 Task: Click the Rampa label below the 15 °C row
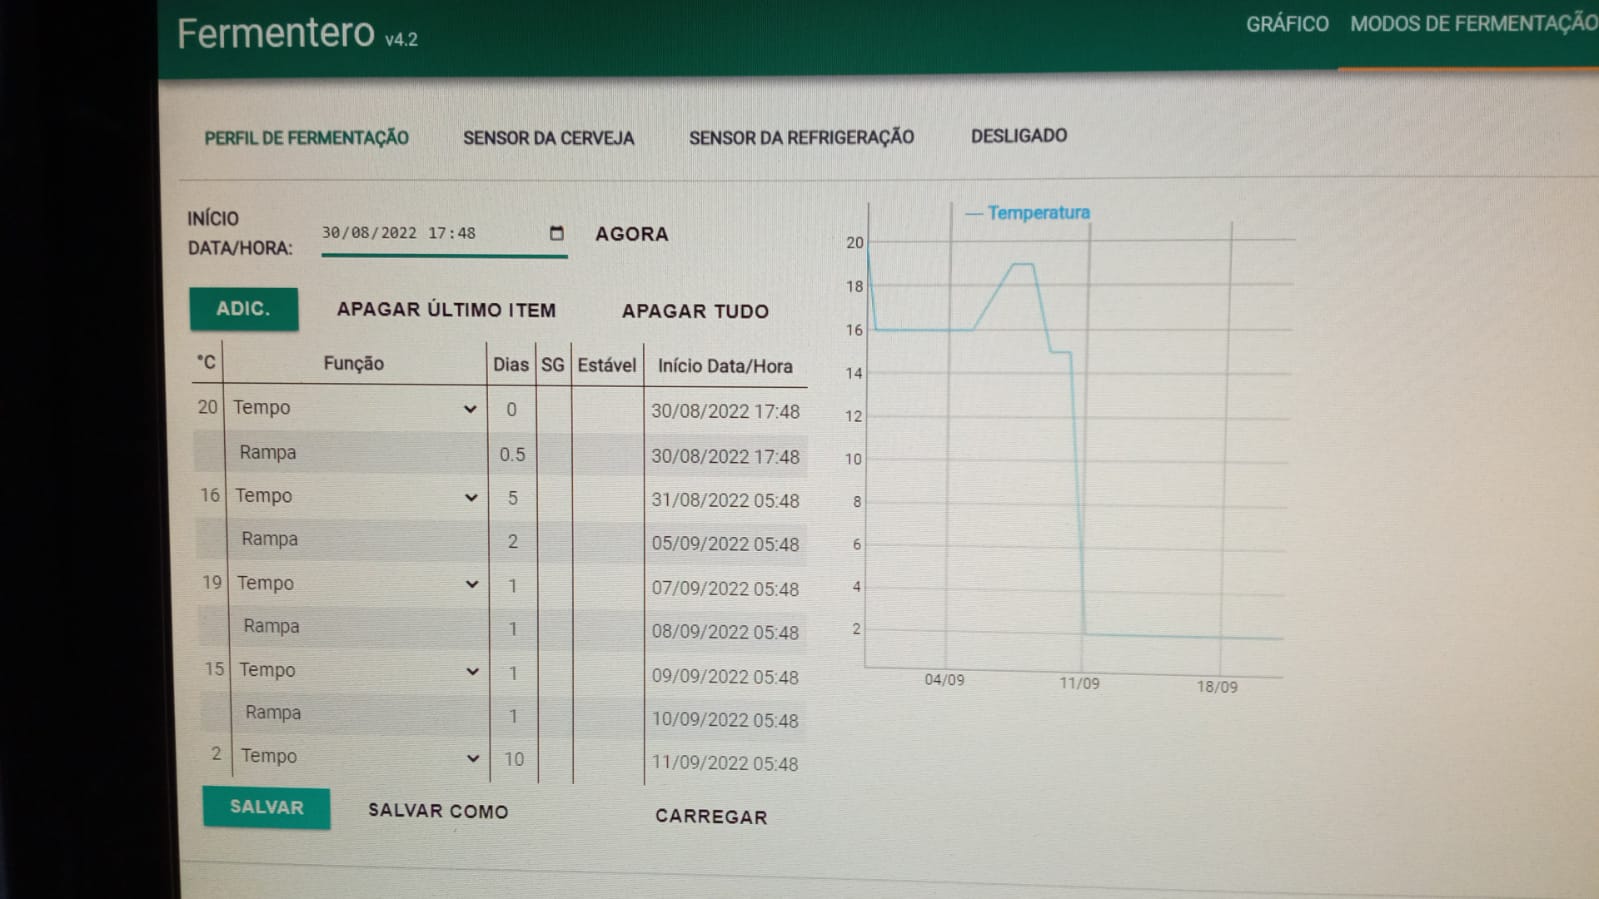[273, 713]
